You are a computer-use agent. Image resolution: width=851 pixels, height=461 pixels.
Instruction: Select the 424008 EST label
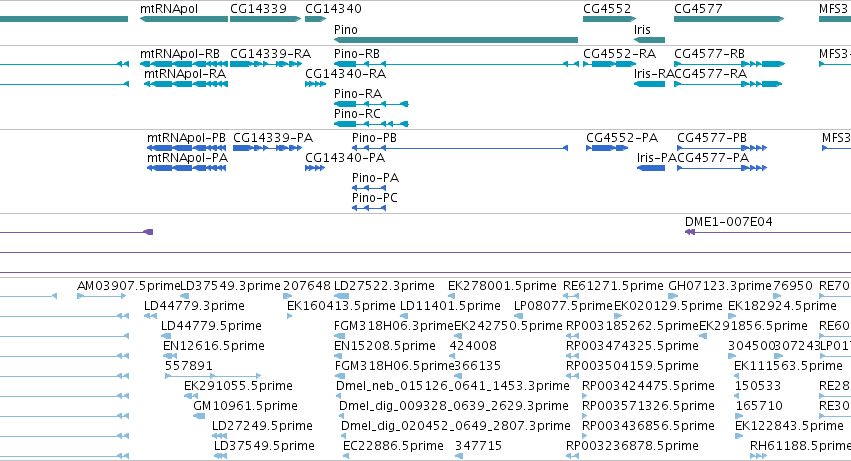coord(473,346)
